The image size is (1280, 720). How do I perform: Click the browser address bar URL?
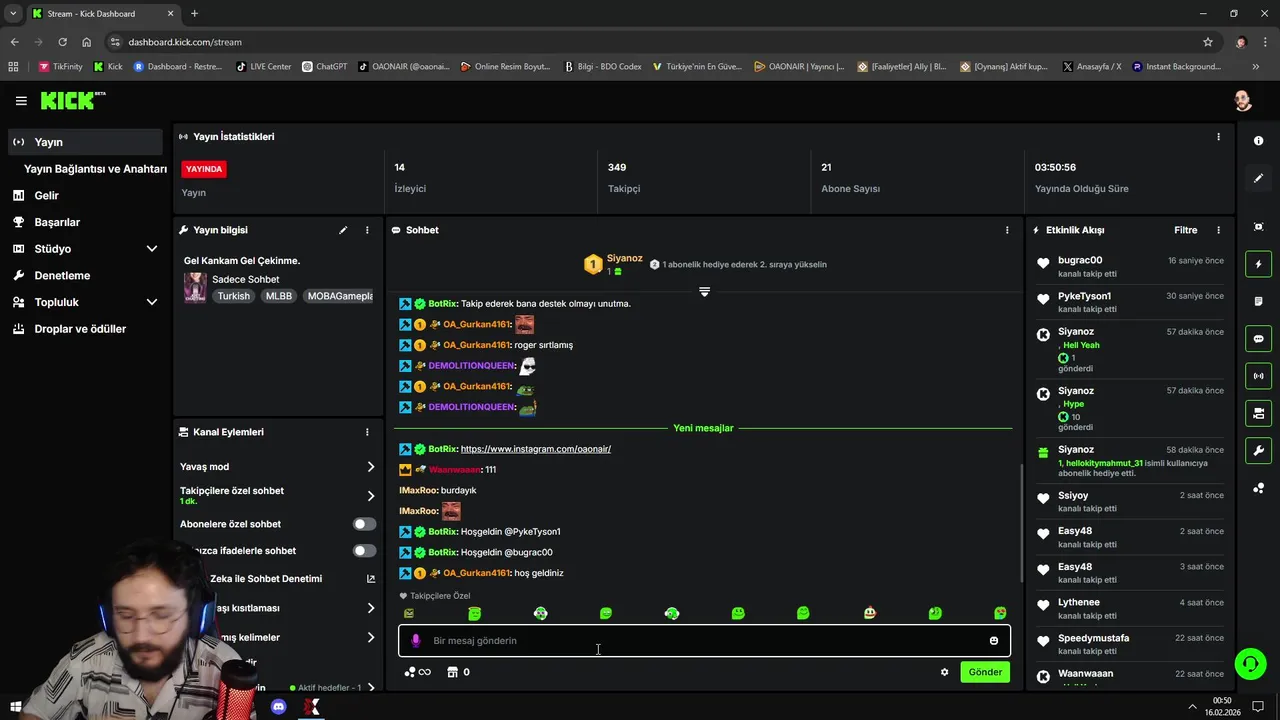(185, 42)
